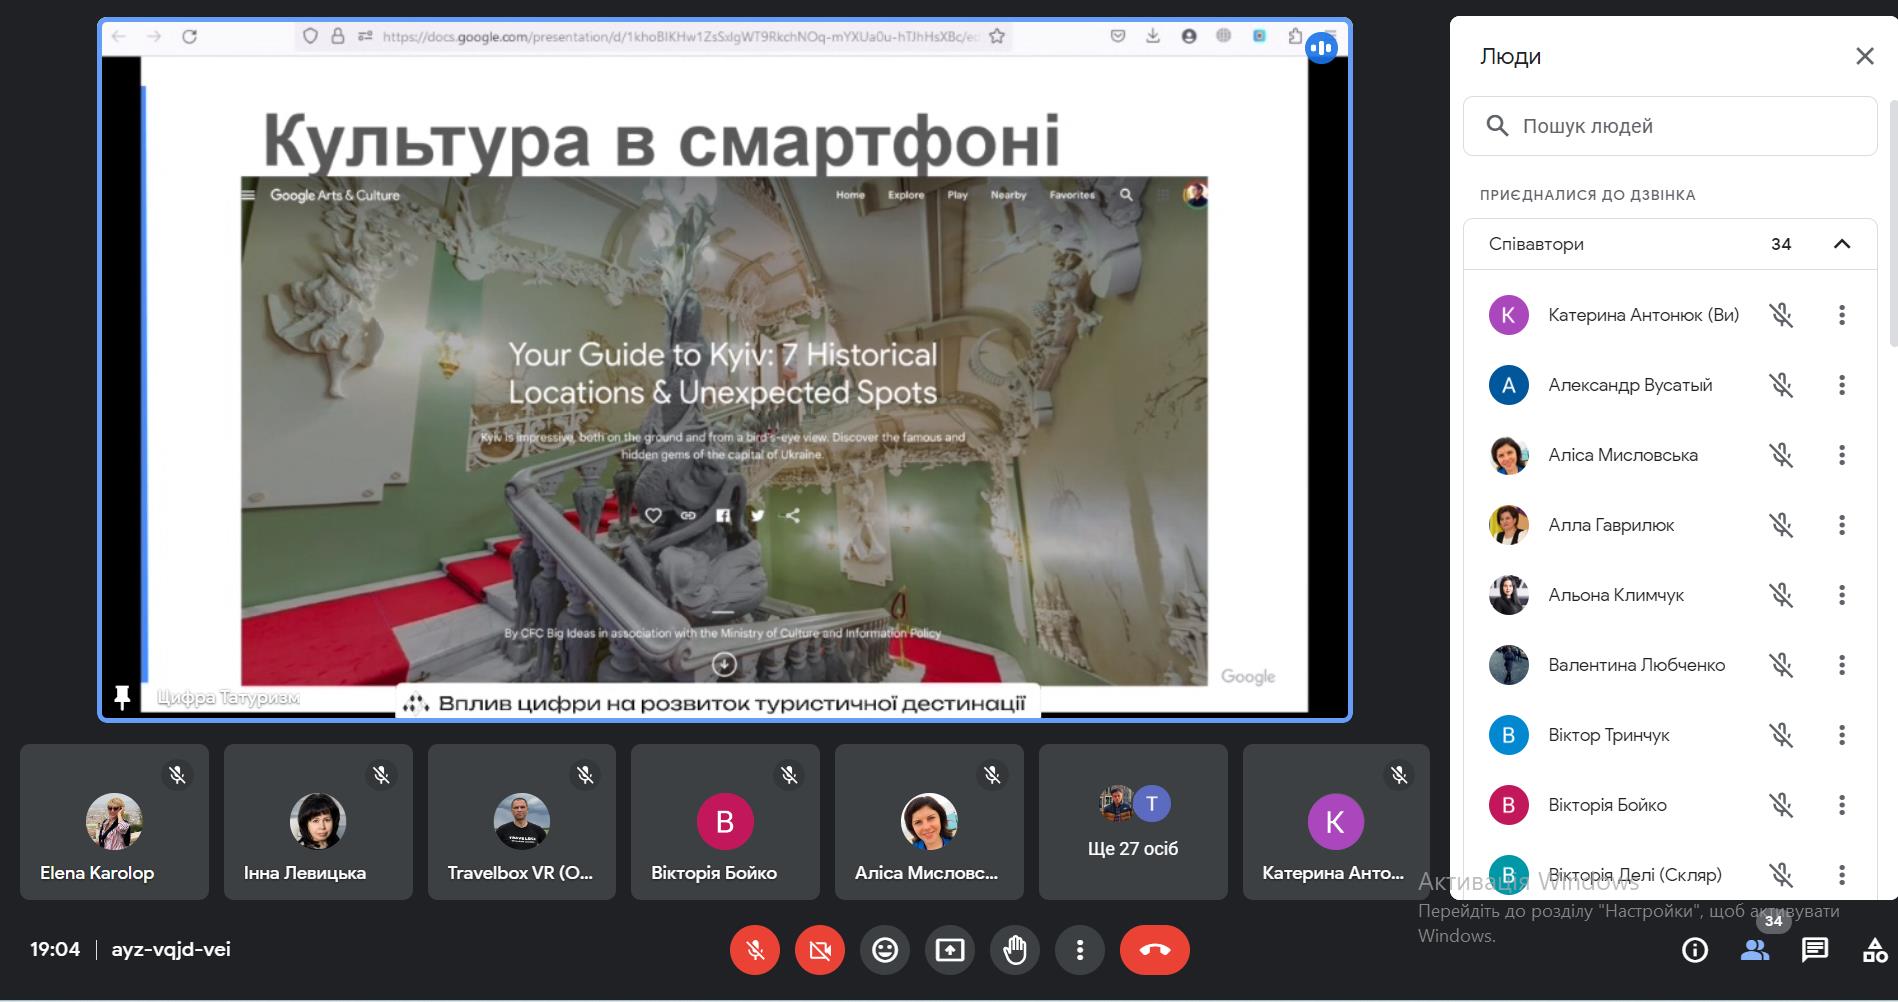Raise hand in the meeting
This screenshot has width=1898, height=1002.
coord(1014,950)
